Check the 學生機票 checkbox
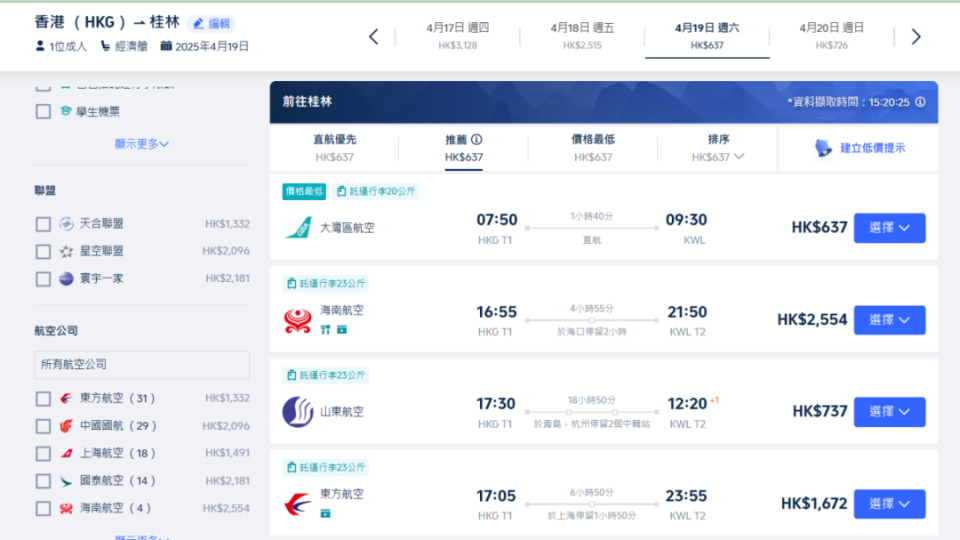Screen dimensions: 960x540 tap(43, 111)
